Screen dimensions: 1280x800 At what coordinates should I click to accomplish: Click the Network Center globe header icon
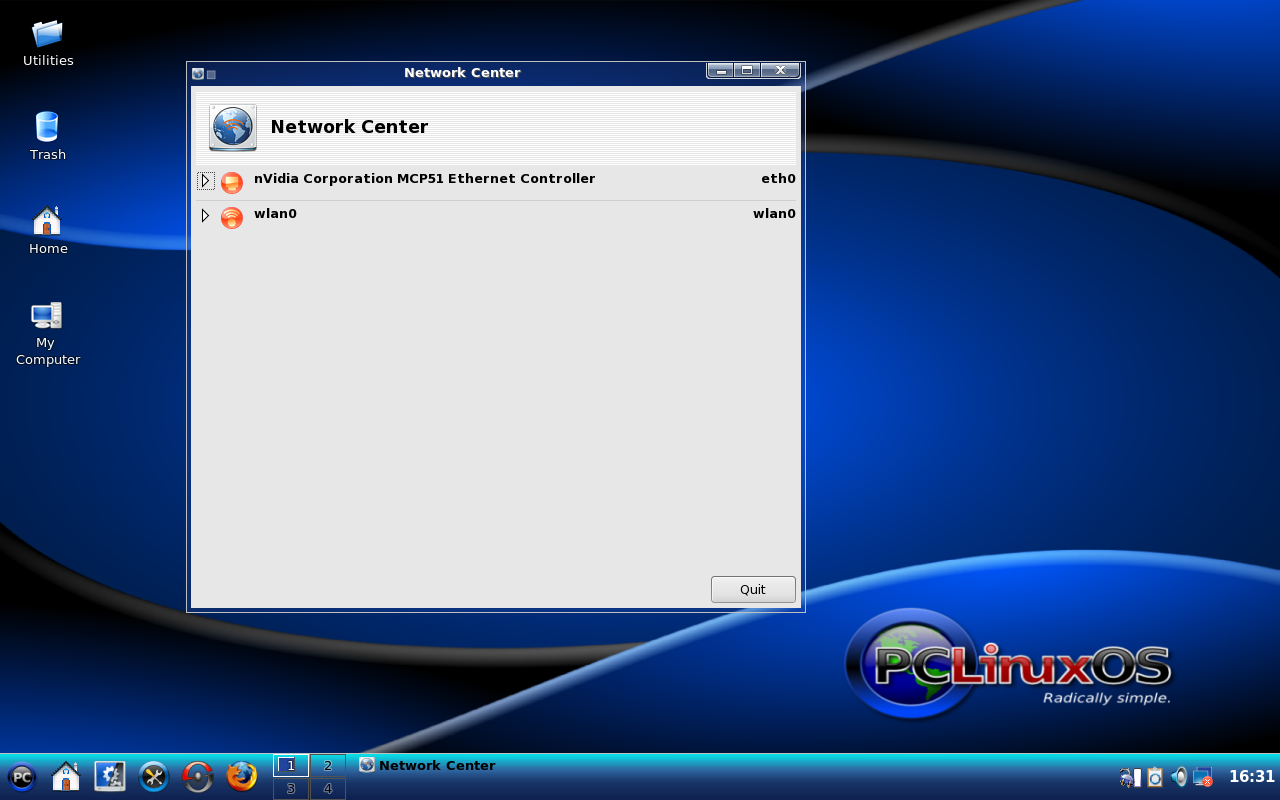click(233, 127)
